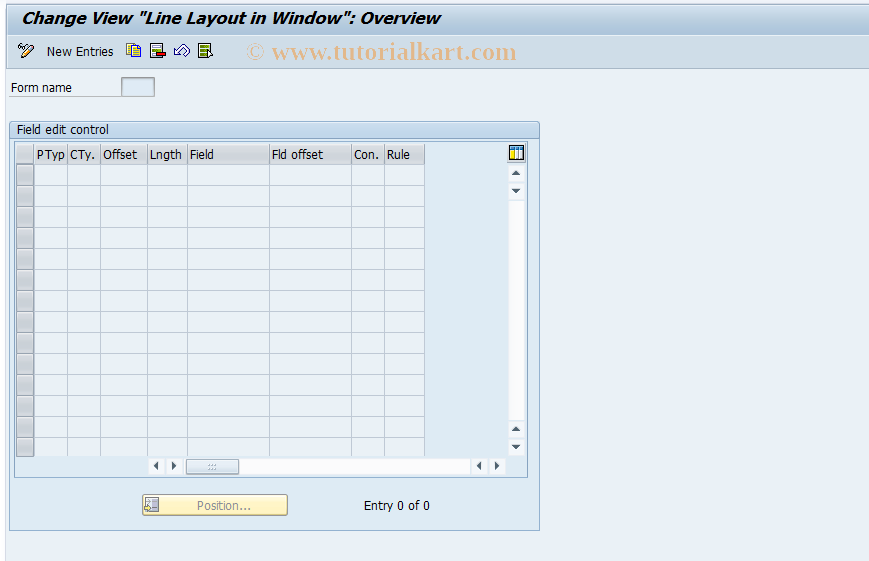Click the first empty cell under the Field column
Image resolution: width=869 pixels, height=561 pixels.
click(x=228, y=175)
